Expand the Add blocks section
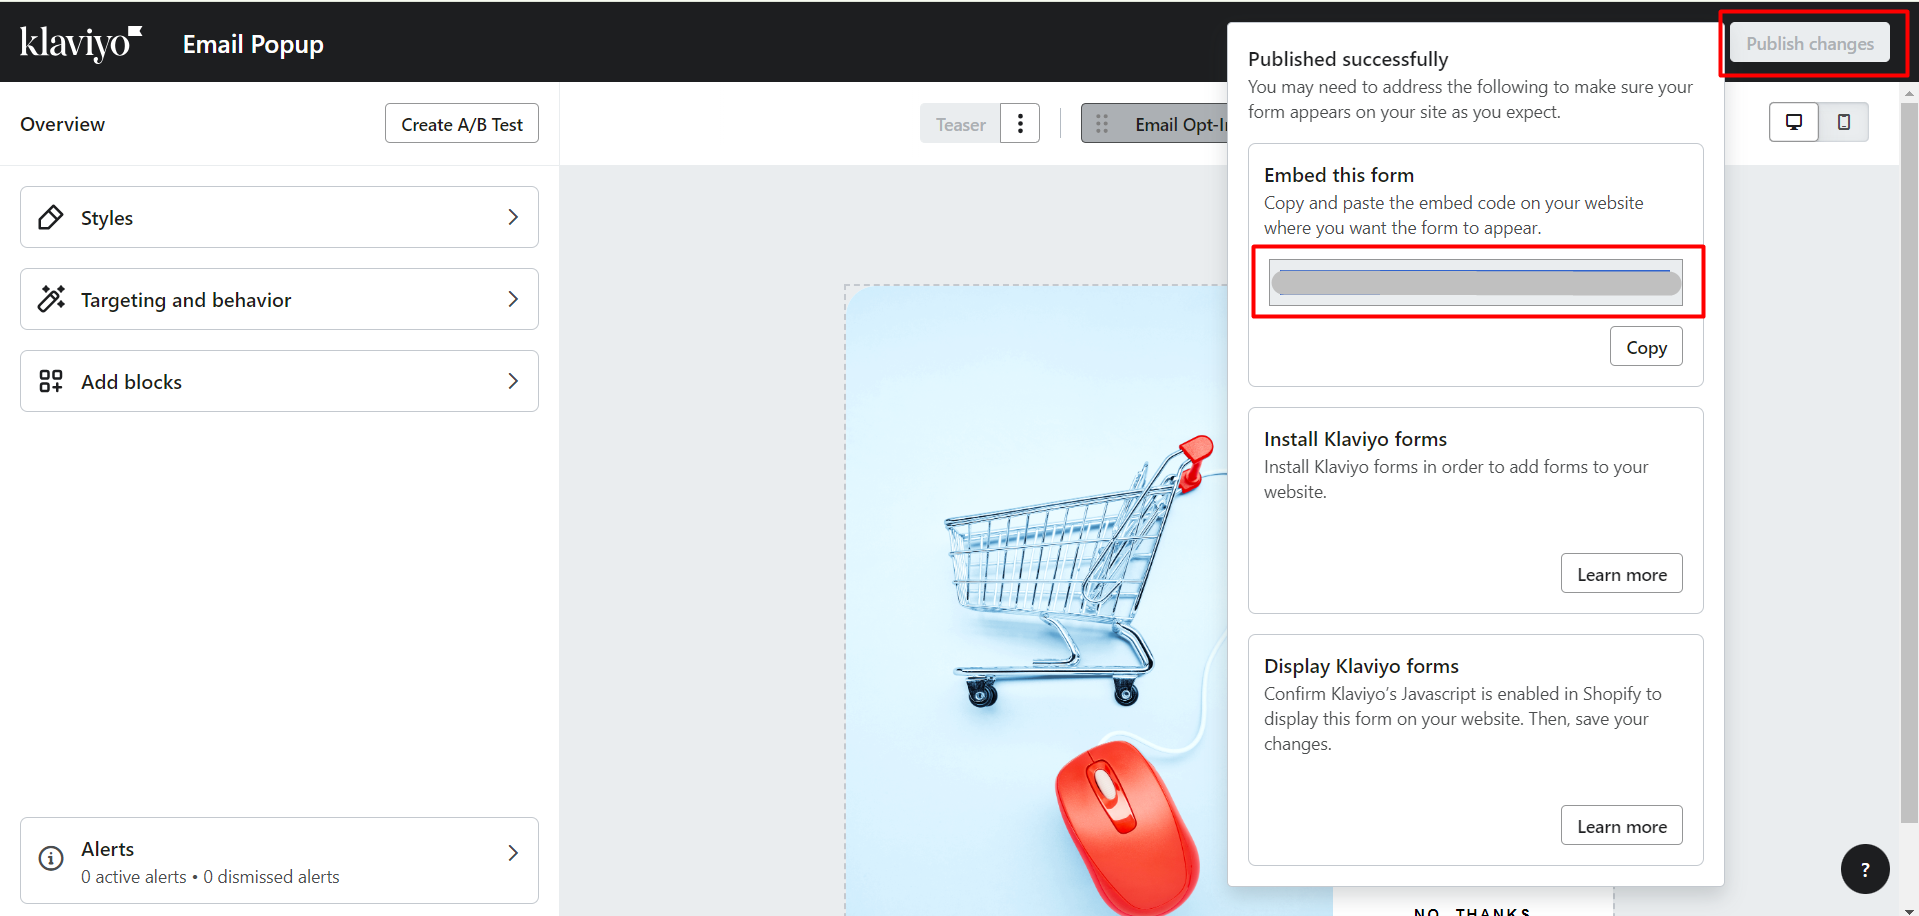The width and height of the screenshot is (1919, 916). pyautogui.click(x=513, y=381)
